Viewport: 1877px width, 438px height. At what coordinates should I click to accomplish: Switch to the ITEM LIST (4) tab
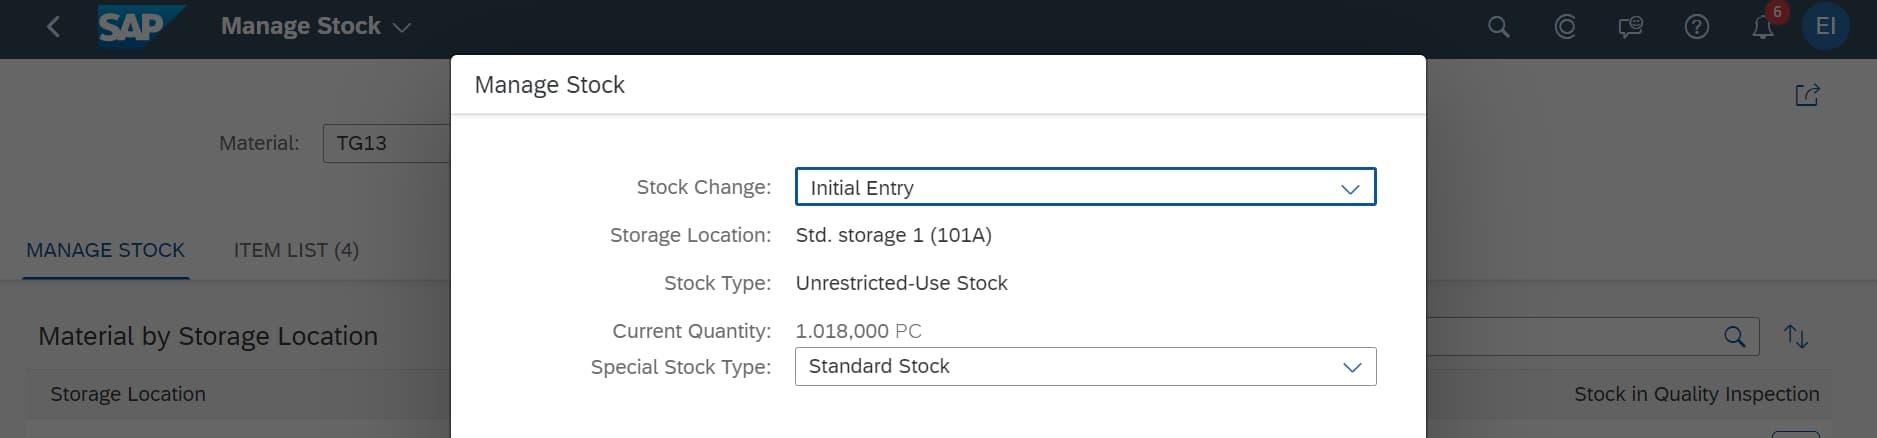[x=296, y=250]
